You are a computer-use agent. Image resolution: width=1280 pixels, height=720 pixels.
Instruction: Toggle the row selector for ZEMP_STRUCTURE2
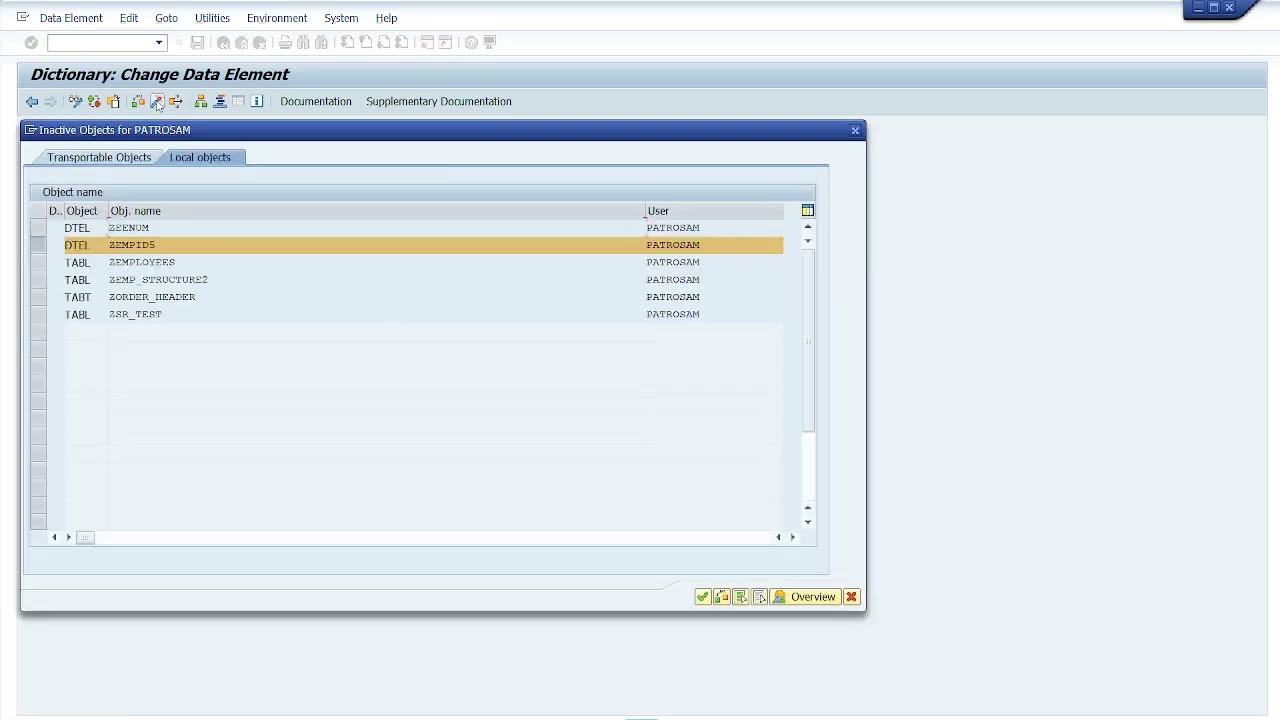pos(38,280)
